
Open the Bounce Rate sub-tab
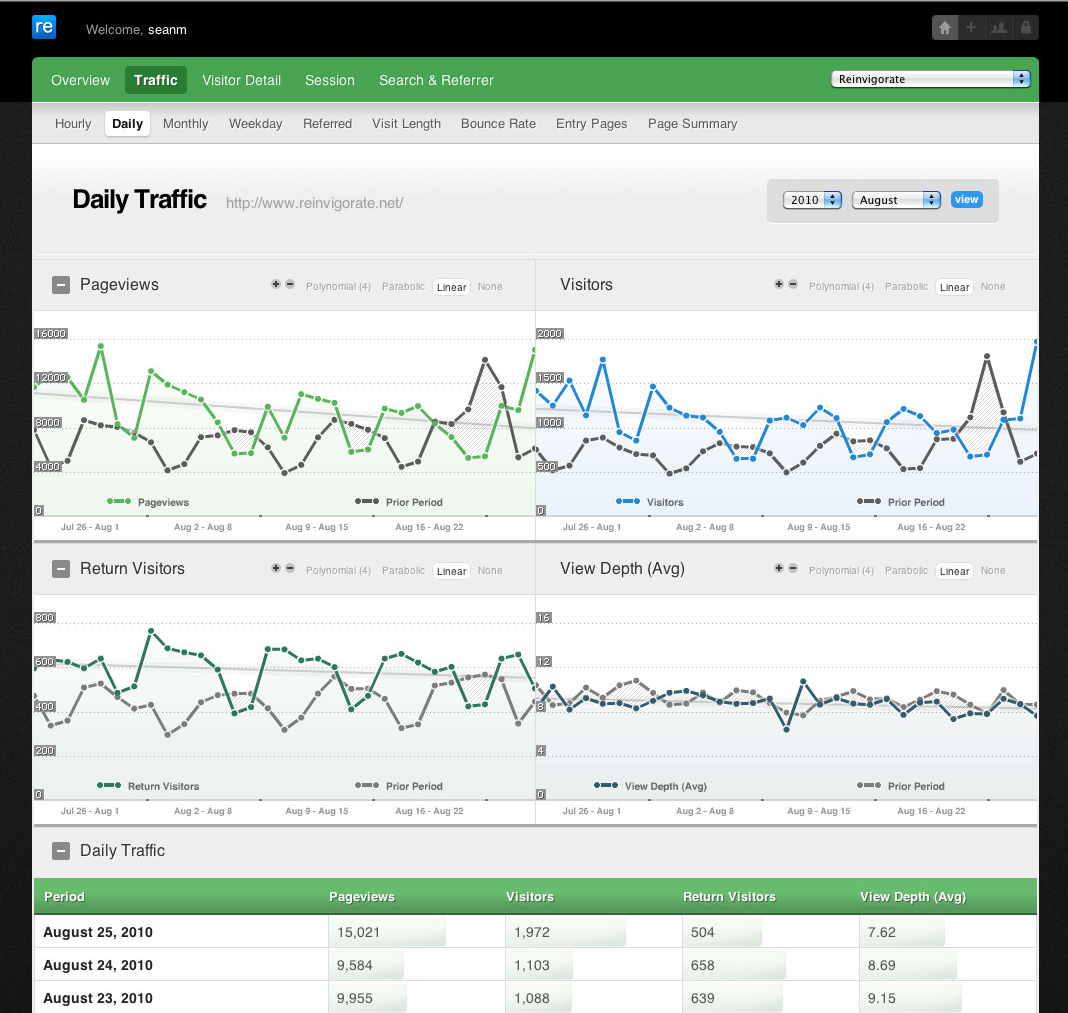tap(498, 124)
